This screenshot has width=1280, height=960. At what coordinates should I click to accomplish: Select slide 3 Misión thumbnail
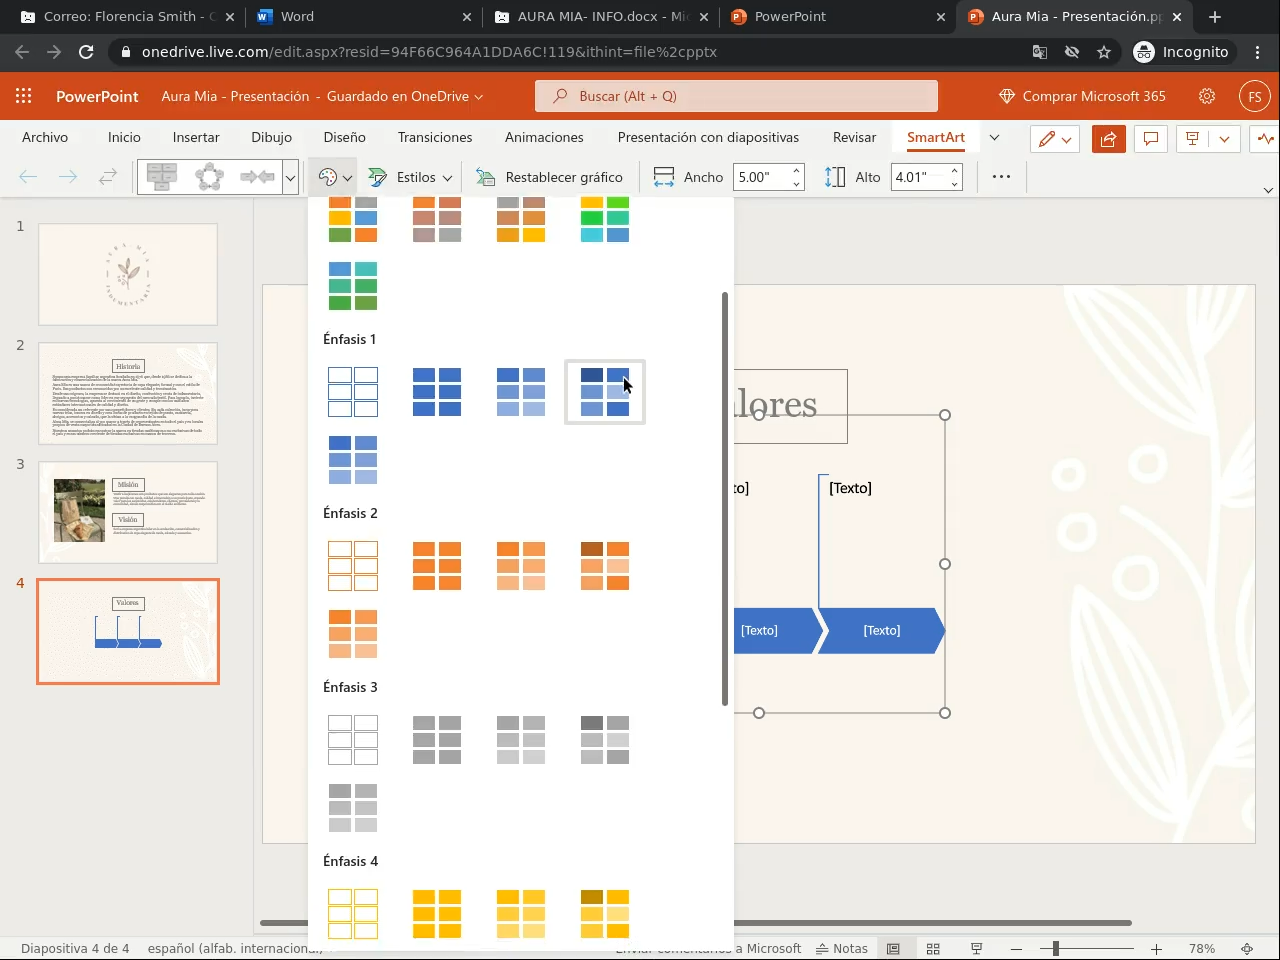(128, 512)
